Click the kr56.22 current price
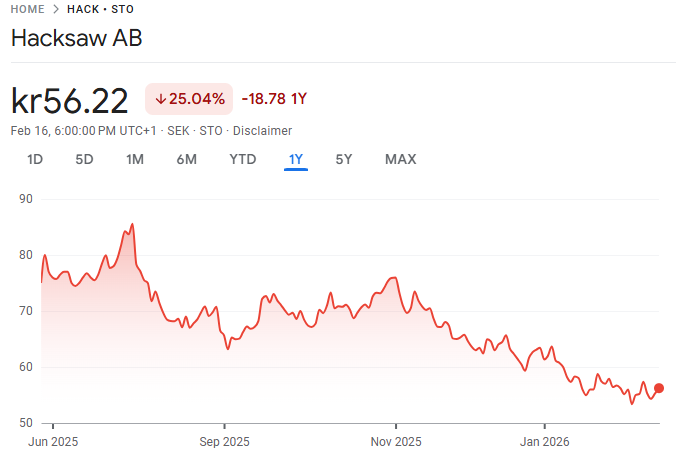 point(70,101)
